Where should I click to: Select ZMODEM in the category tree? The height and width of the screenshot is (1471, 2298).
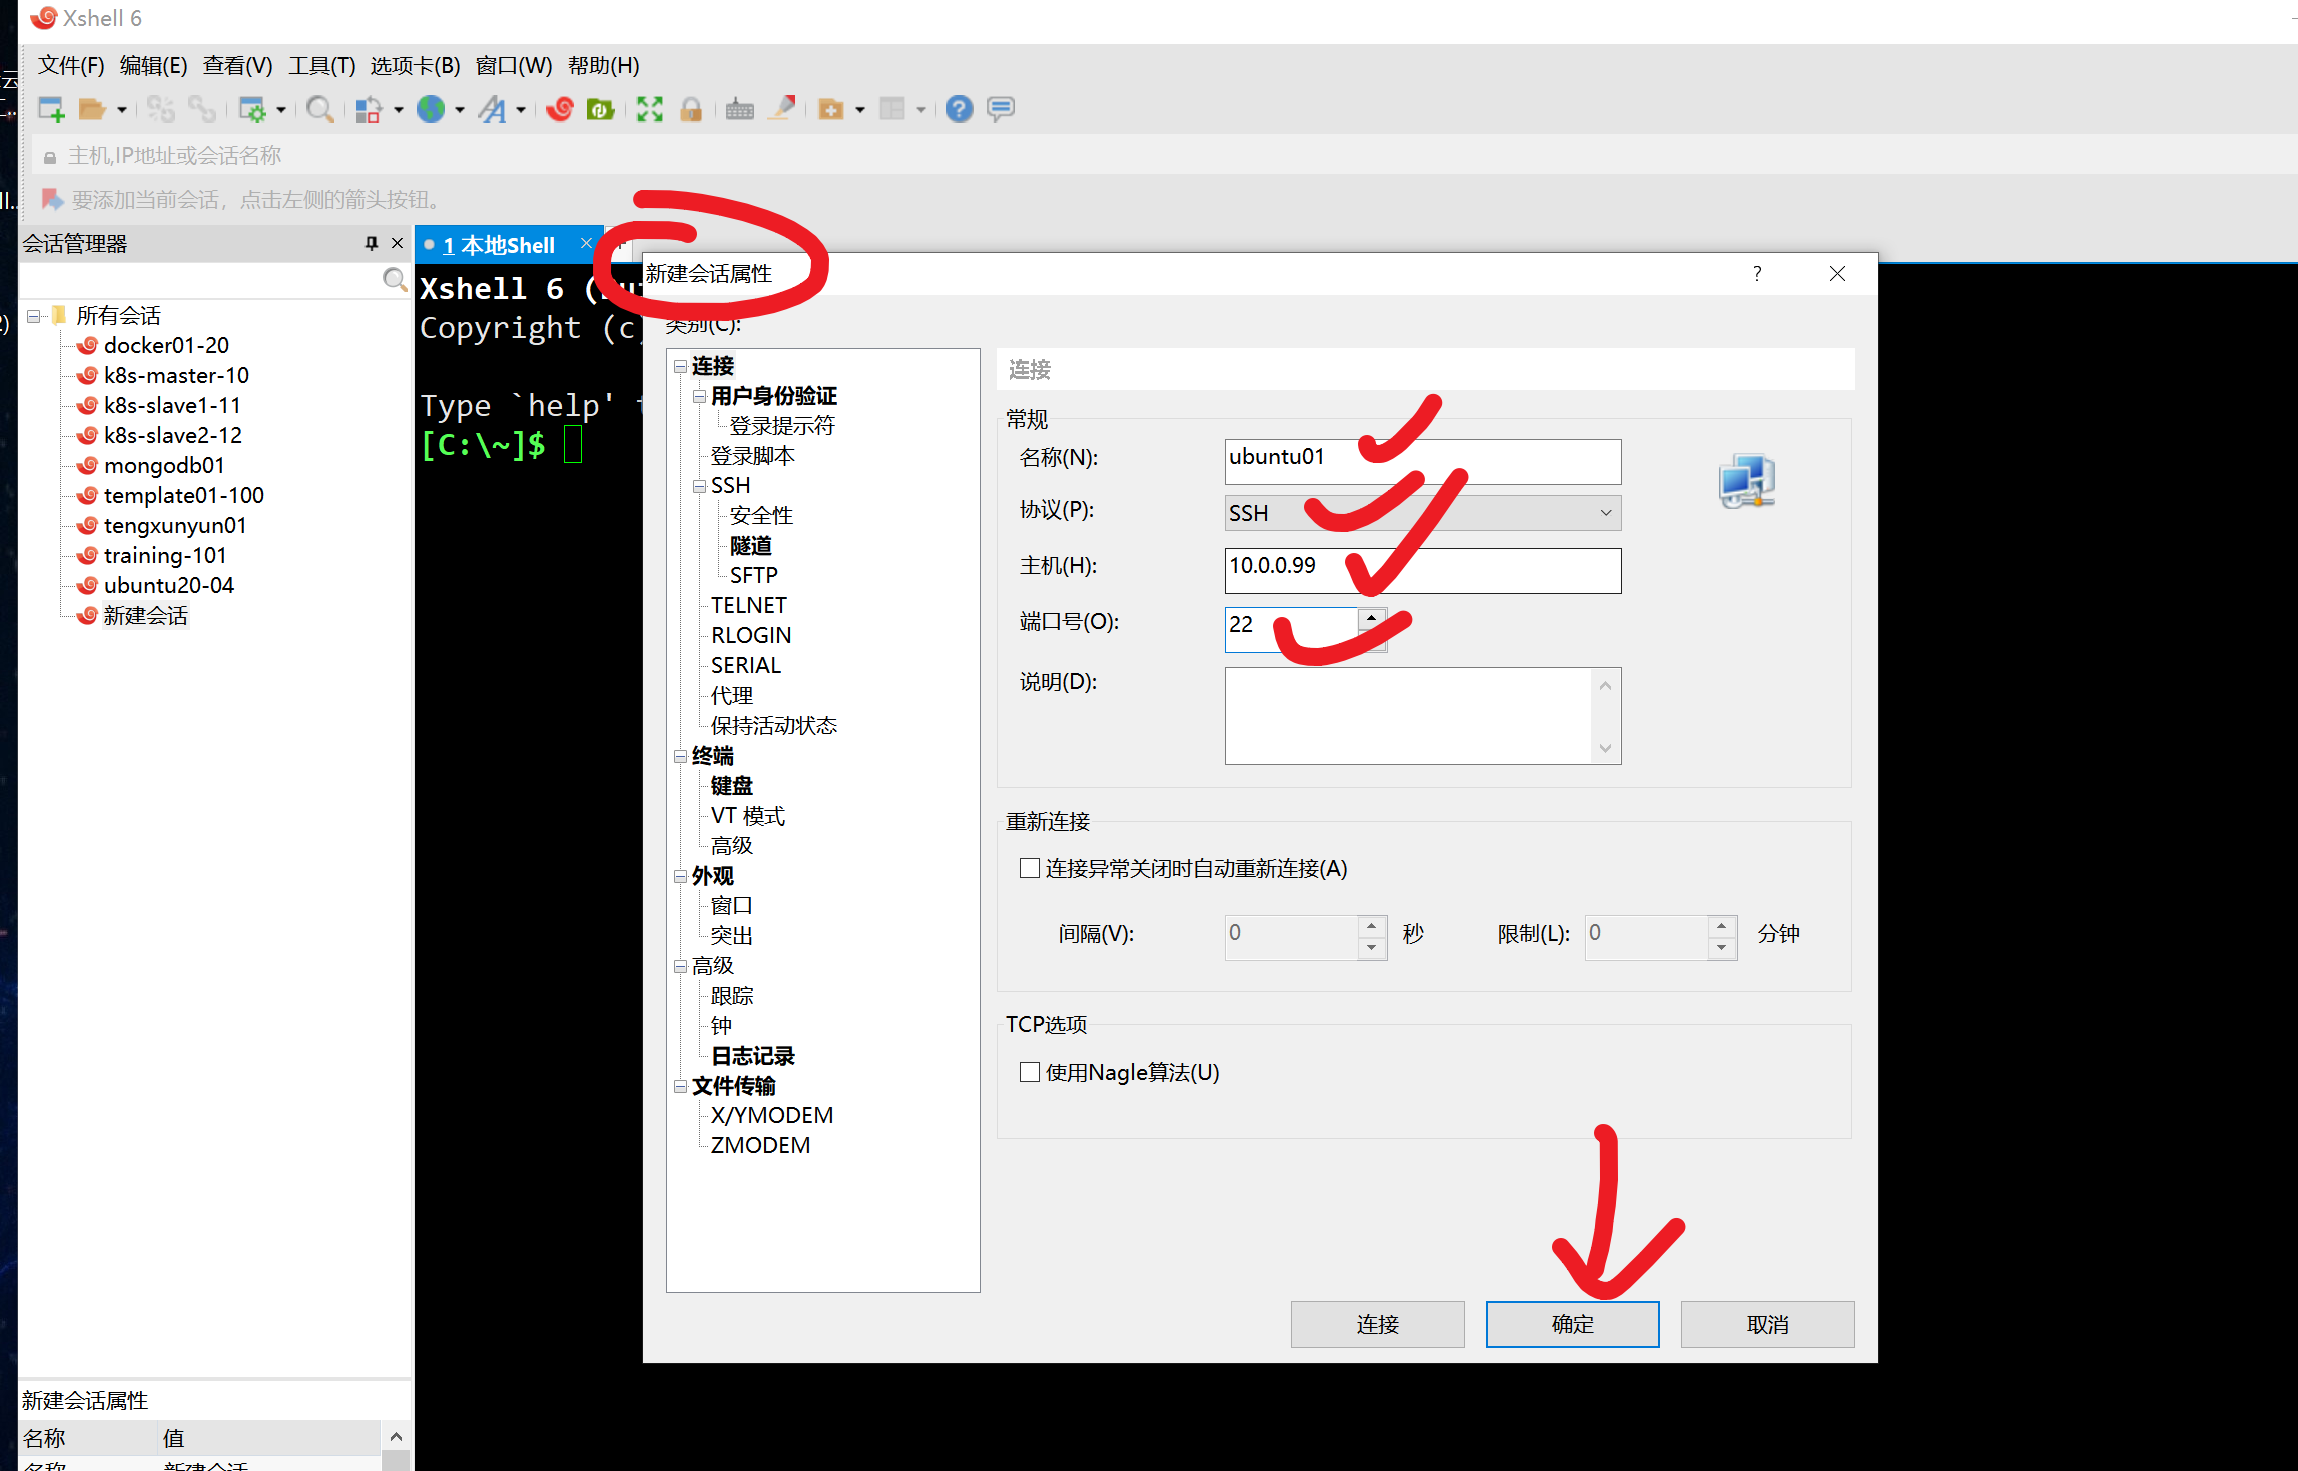point(760,1146)
